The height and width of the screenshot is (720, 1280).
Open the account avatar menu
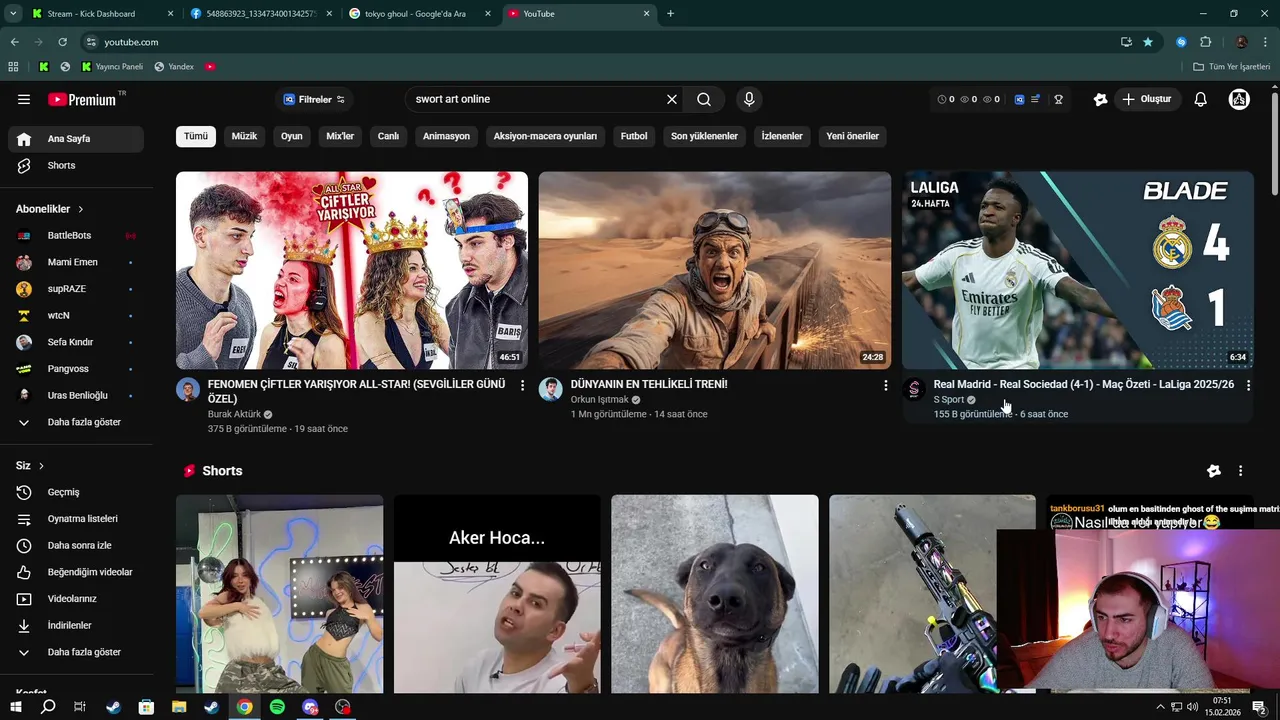click(1239, 99)
